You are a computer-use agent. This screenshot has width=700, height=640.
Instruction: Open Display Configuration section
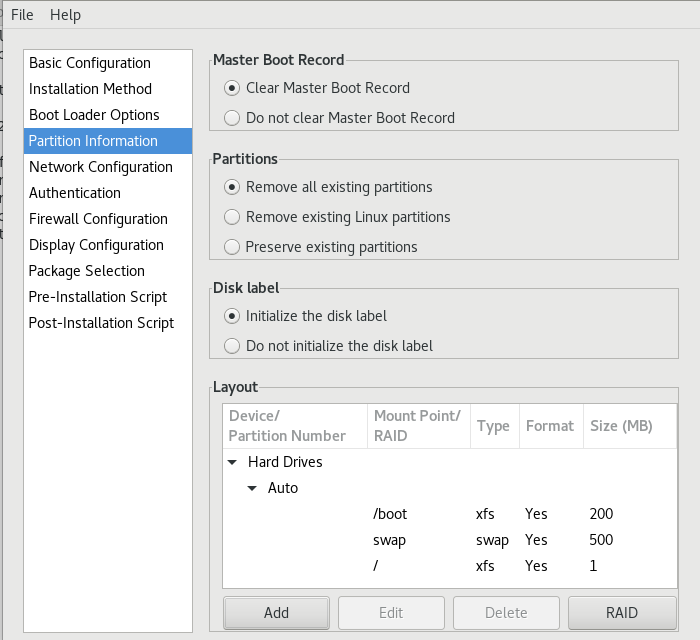[x=108, y=245]
